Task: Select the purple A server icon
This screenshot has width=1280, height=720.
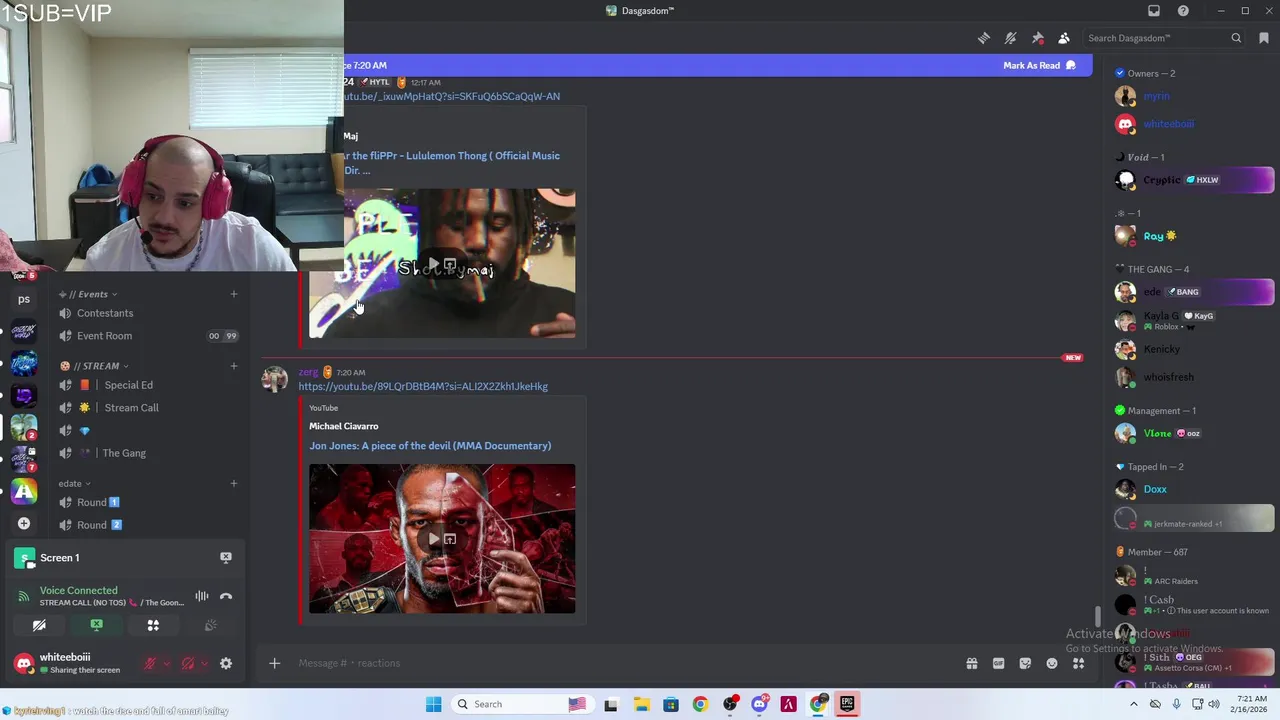Action: (24, 491)
